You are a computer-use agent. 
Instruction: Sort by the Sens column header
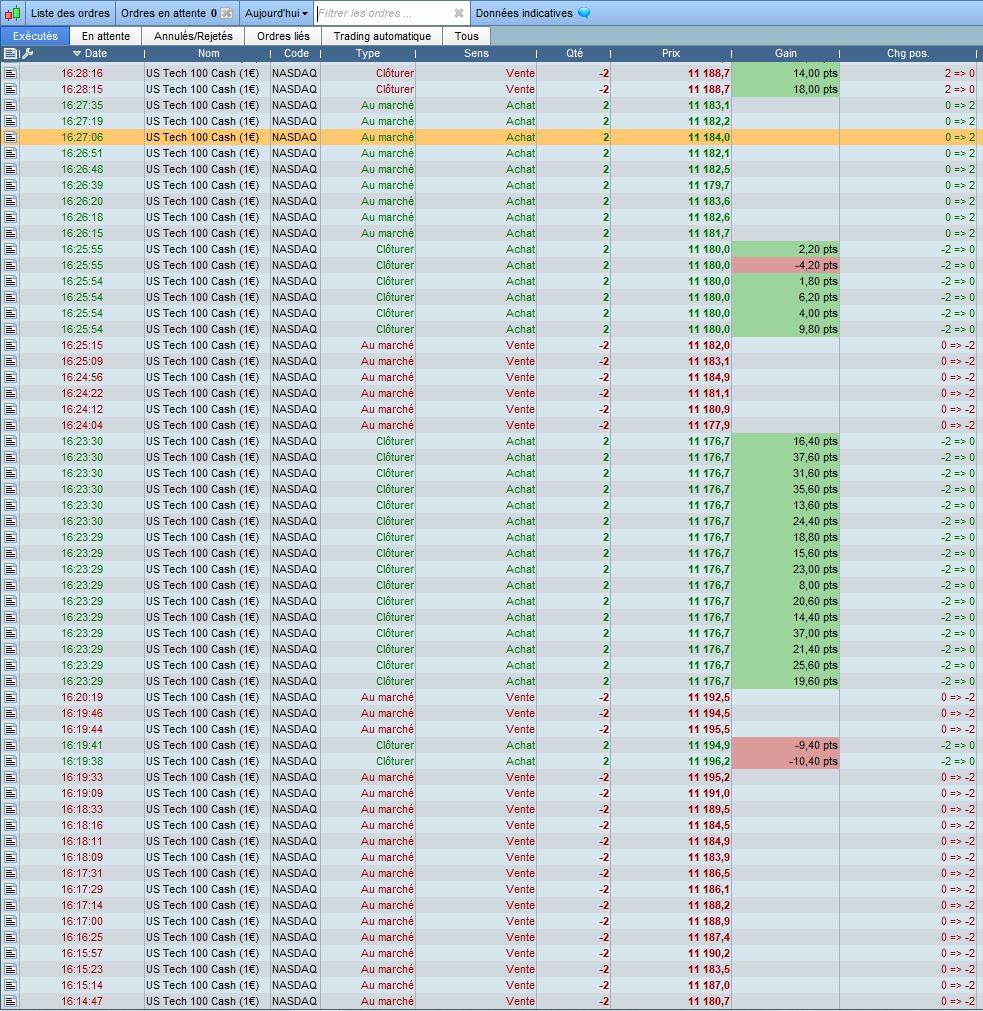point(476,54)
